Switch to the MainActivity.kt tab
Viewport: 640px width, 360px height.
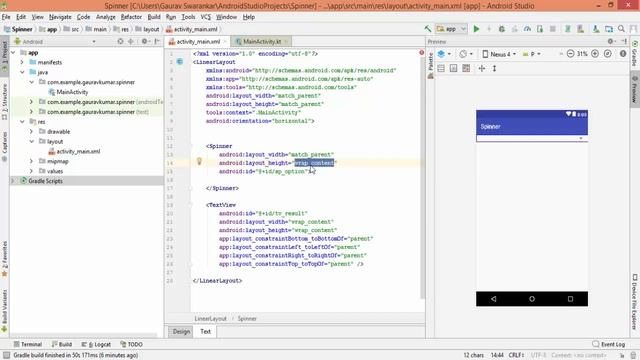click(262, 42)
